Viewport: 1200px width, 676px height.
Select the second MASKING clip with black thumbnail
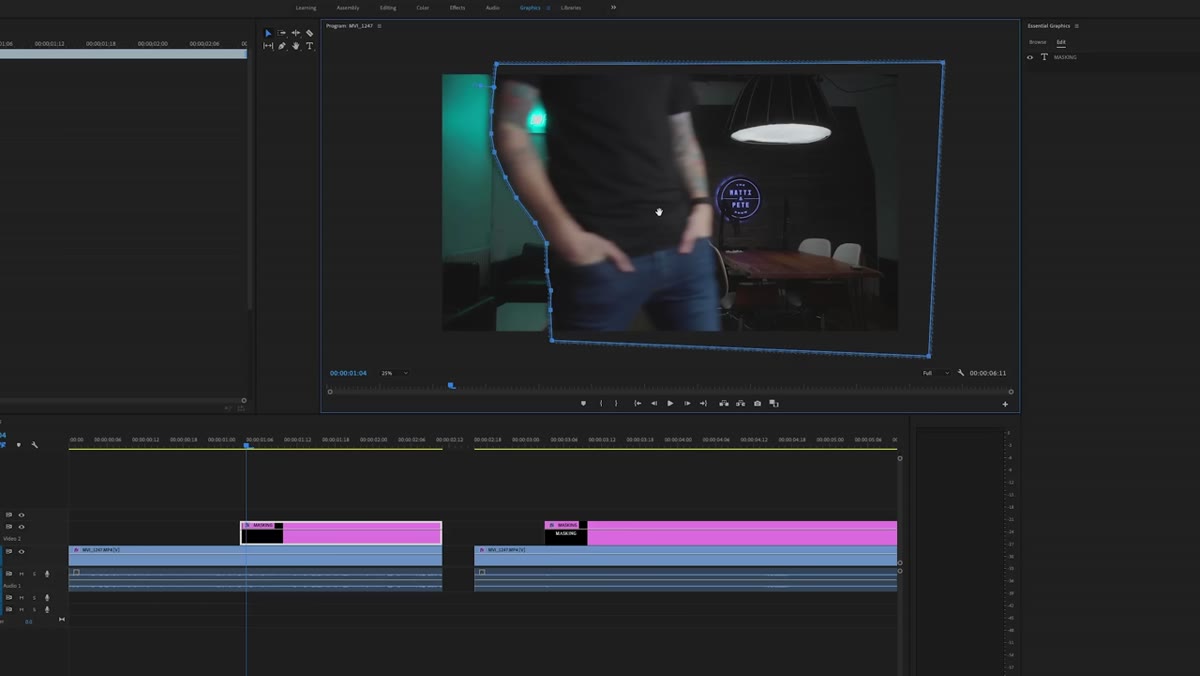coord(721,533)
